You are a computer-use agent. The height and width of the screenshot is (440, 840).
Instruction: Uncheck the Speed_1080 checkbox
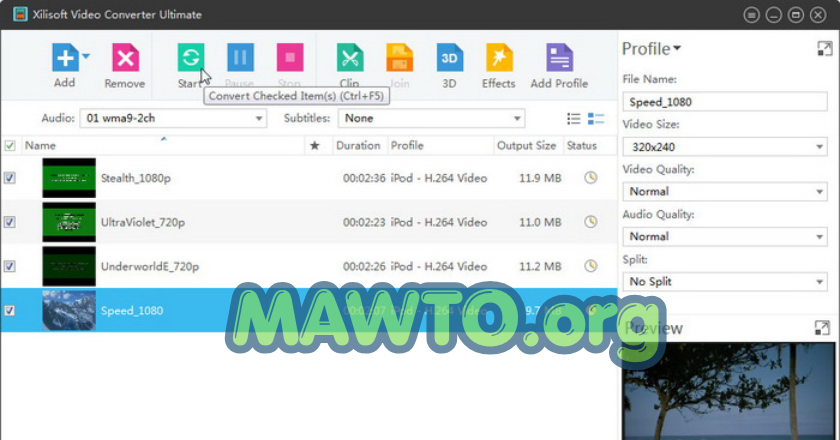point(10,310)
